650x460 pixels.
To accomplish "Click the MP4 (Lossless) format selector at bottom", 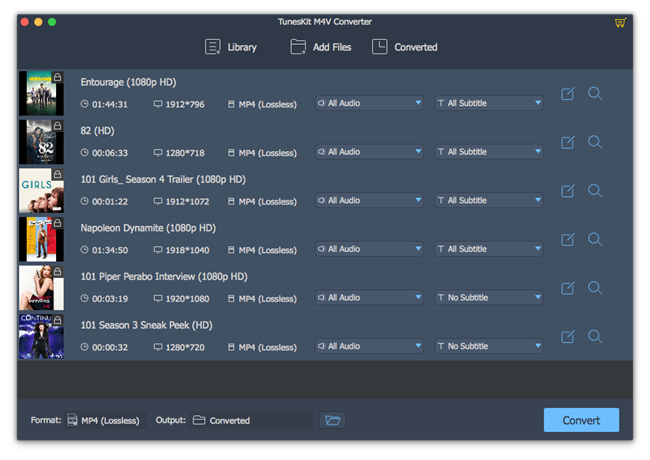I will click(x=106, y=420).
